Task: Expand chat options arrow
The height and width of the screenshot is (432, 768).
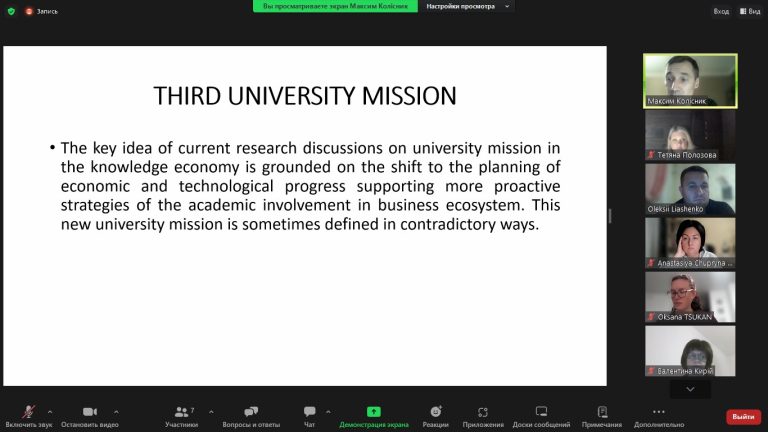Action: click(x=328, y=412)
